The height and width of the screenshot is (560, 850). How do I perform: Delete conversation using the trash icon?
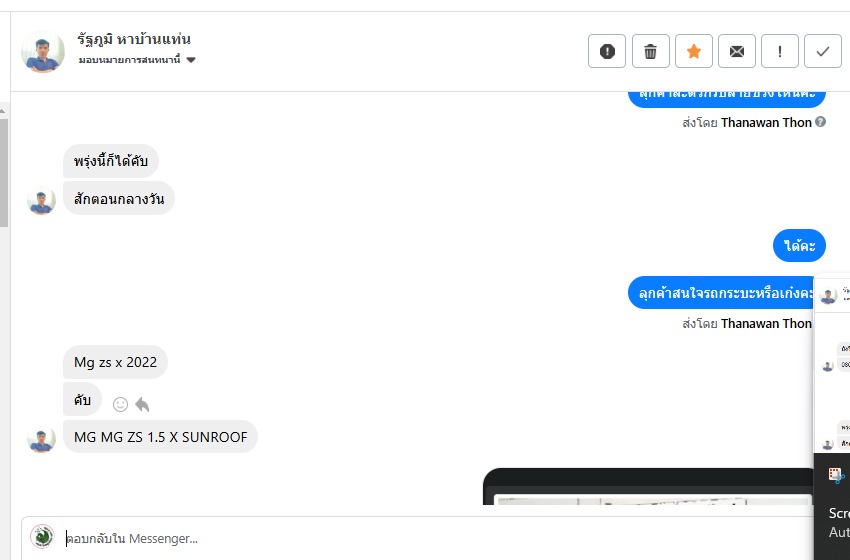point(650,51)
